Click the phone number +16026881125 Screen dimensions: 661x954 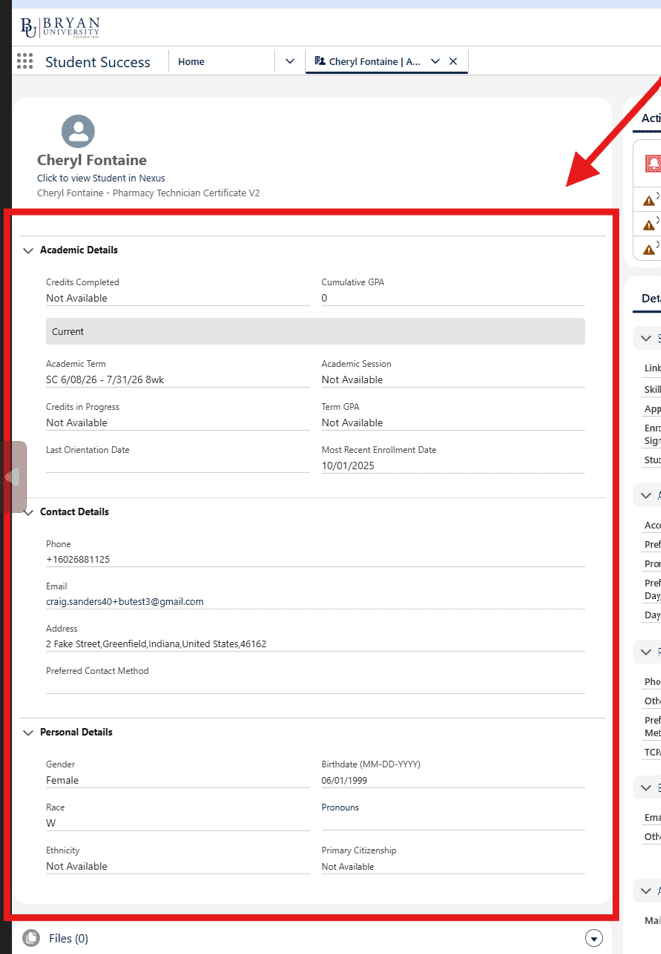coord(78,560)
